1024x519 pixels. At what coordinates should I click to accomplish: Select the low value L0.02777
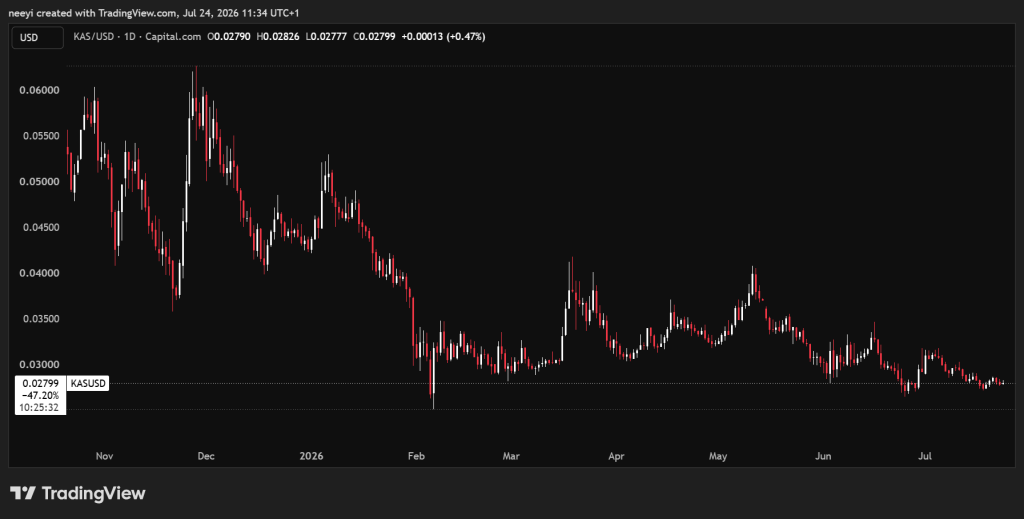[327, 37]
